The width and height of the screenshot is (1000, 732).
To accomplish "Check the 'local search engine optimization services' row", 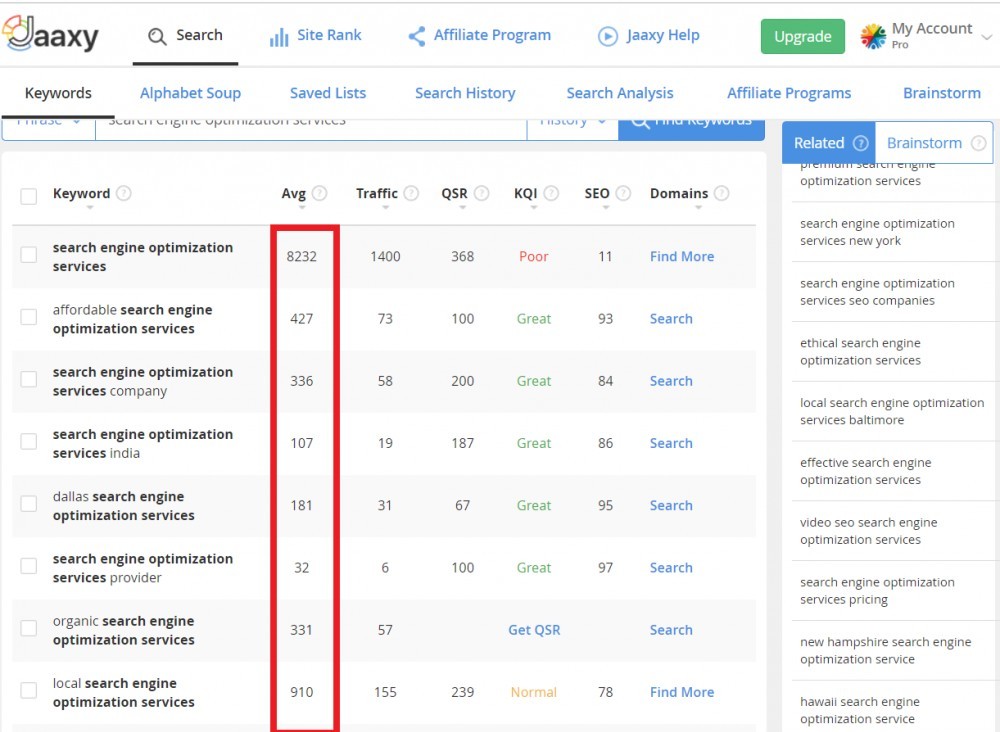I will (x=29, y=691).
